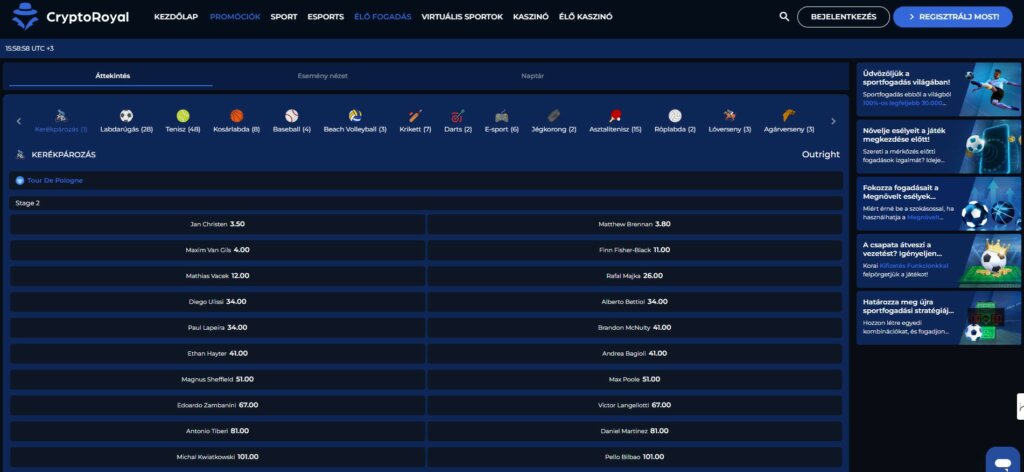Click the CryptoRoyal logo
Viewport: 1024px width, 472px height.
pos(71,17)
